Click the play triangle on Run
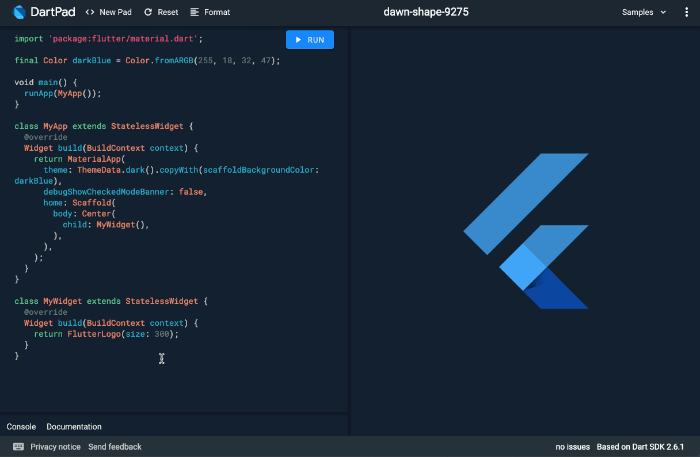This screenshot has height=457, width=700. point(299,40)
